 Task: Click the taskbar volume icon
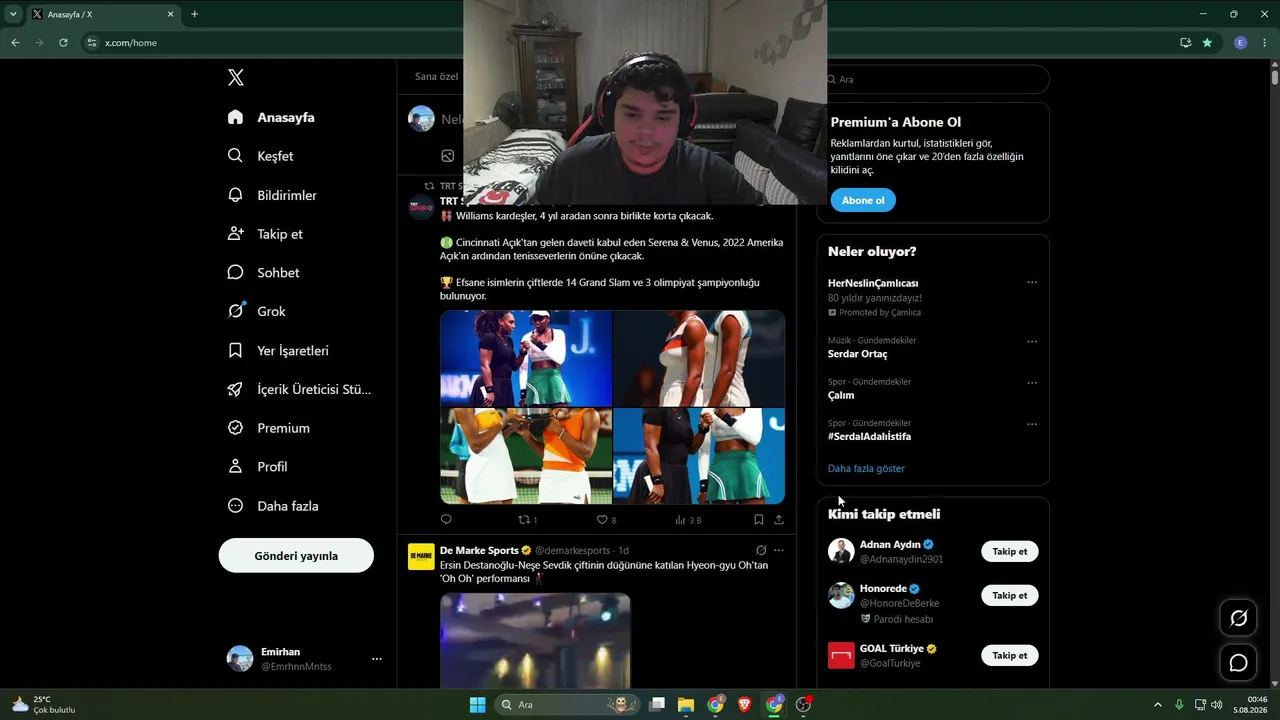click(x=1216, y=704)
